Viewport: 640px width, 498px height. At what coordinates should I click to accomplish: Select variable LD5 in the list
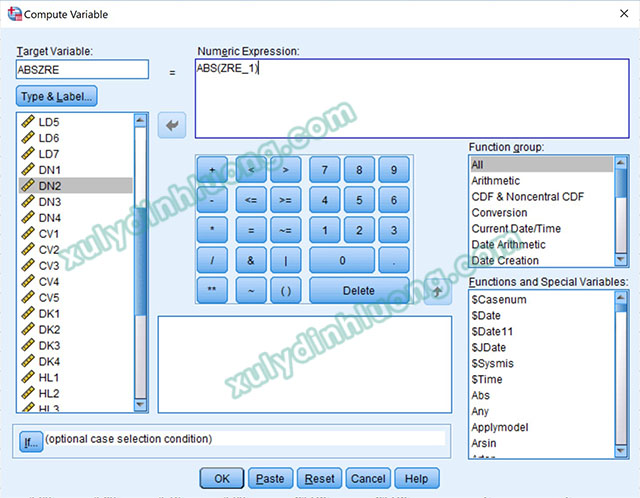(x=76, y=122)
